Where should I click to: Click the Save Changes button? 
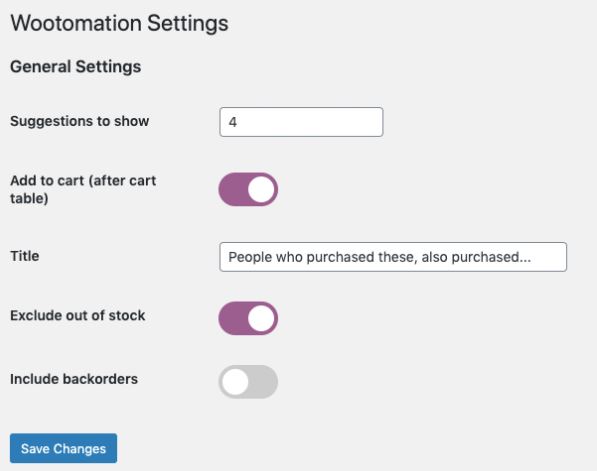64,448
